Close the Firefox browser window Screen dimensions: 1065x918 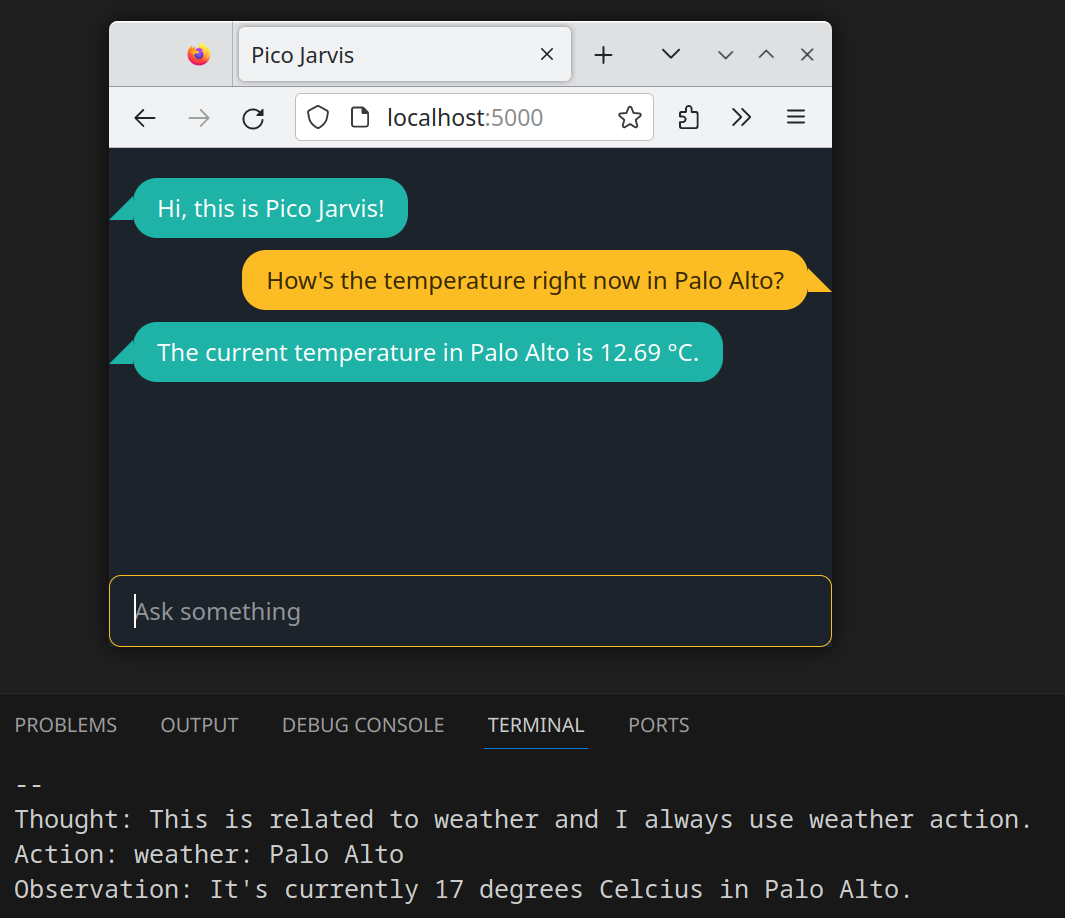(807, 54)
